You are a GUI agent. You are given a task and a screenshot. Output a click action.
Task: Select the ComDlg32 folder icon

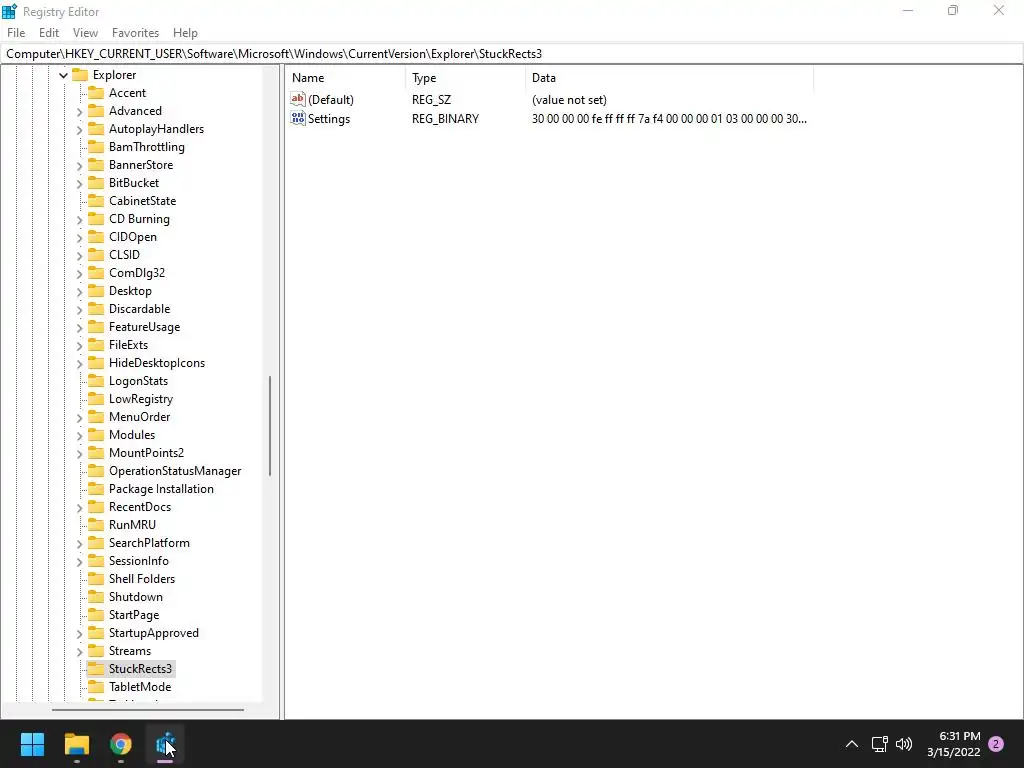[96, 272]
